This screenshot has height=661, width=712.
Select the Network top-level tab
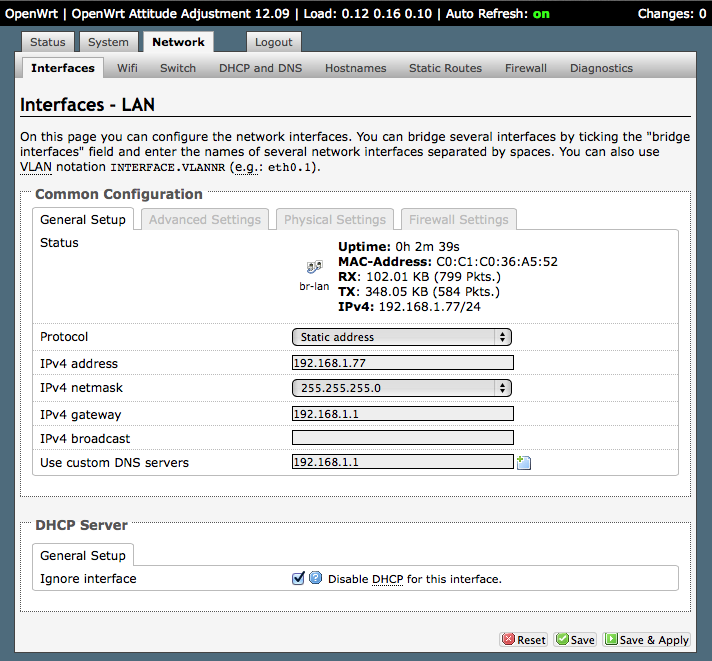pos(178,42)
